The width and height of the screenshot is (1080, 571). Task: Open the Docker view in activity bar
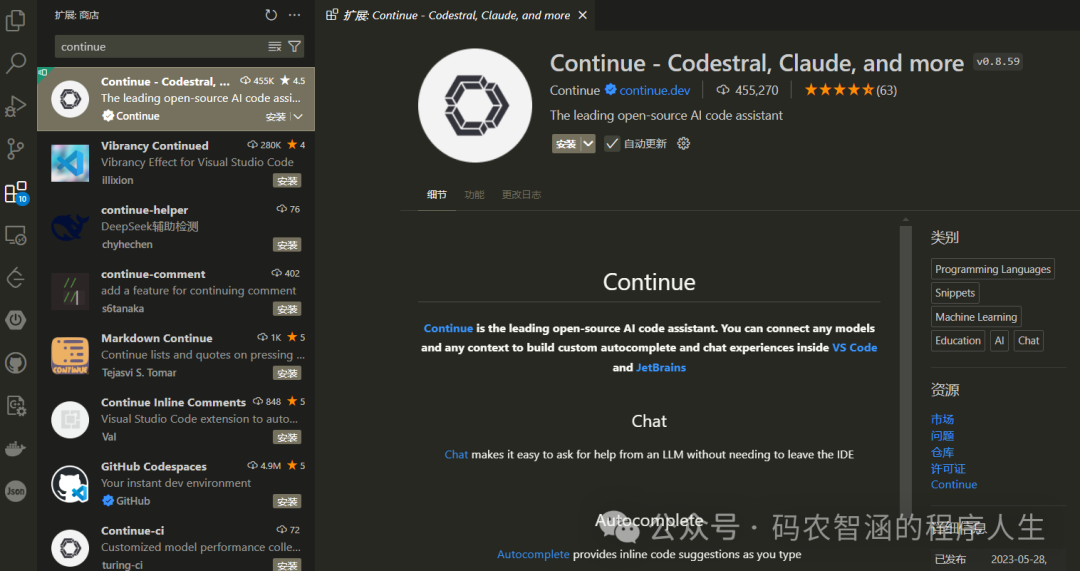pyautogui.click(x=15, y=448)
